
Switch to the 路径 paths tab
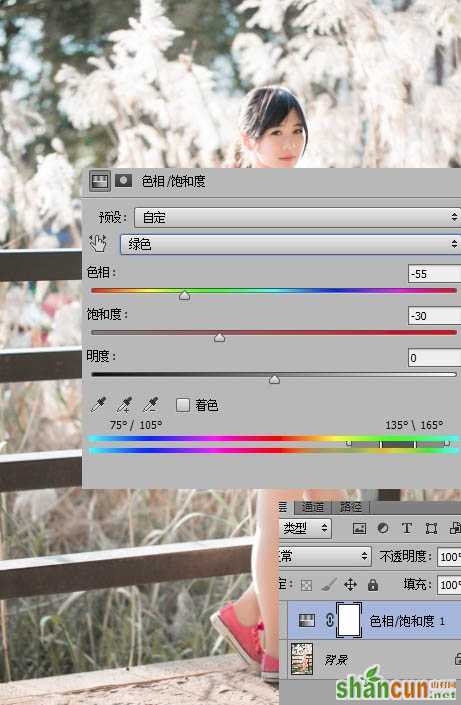[x=350, y=507]
